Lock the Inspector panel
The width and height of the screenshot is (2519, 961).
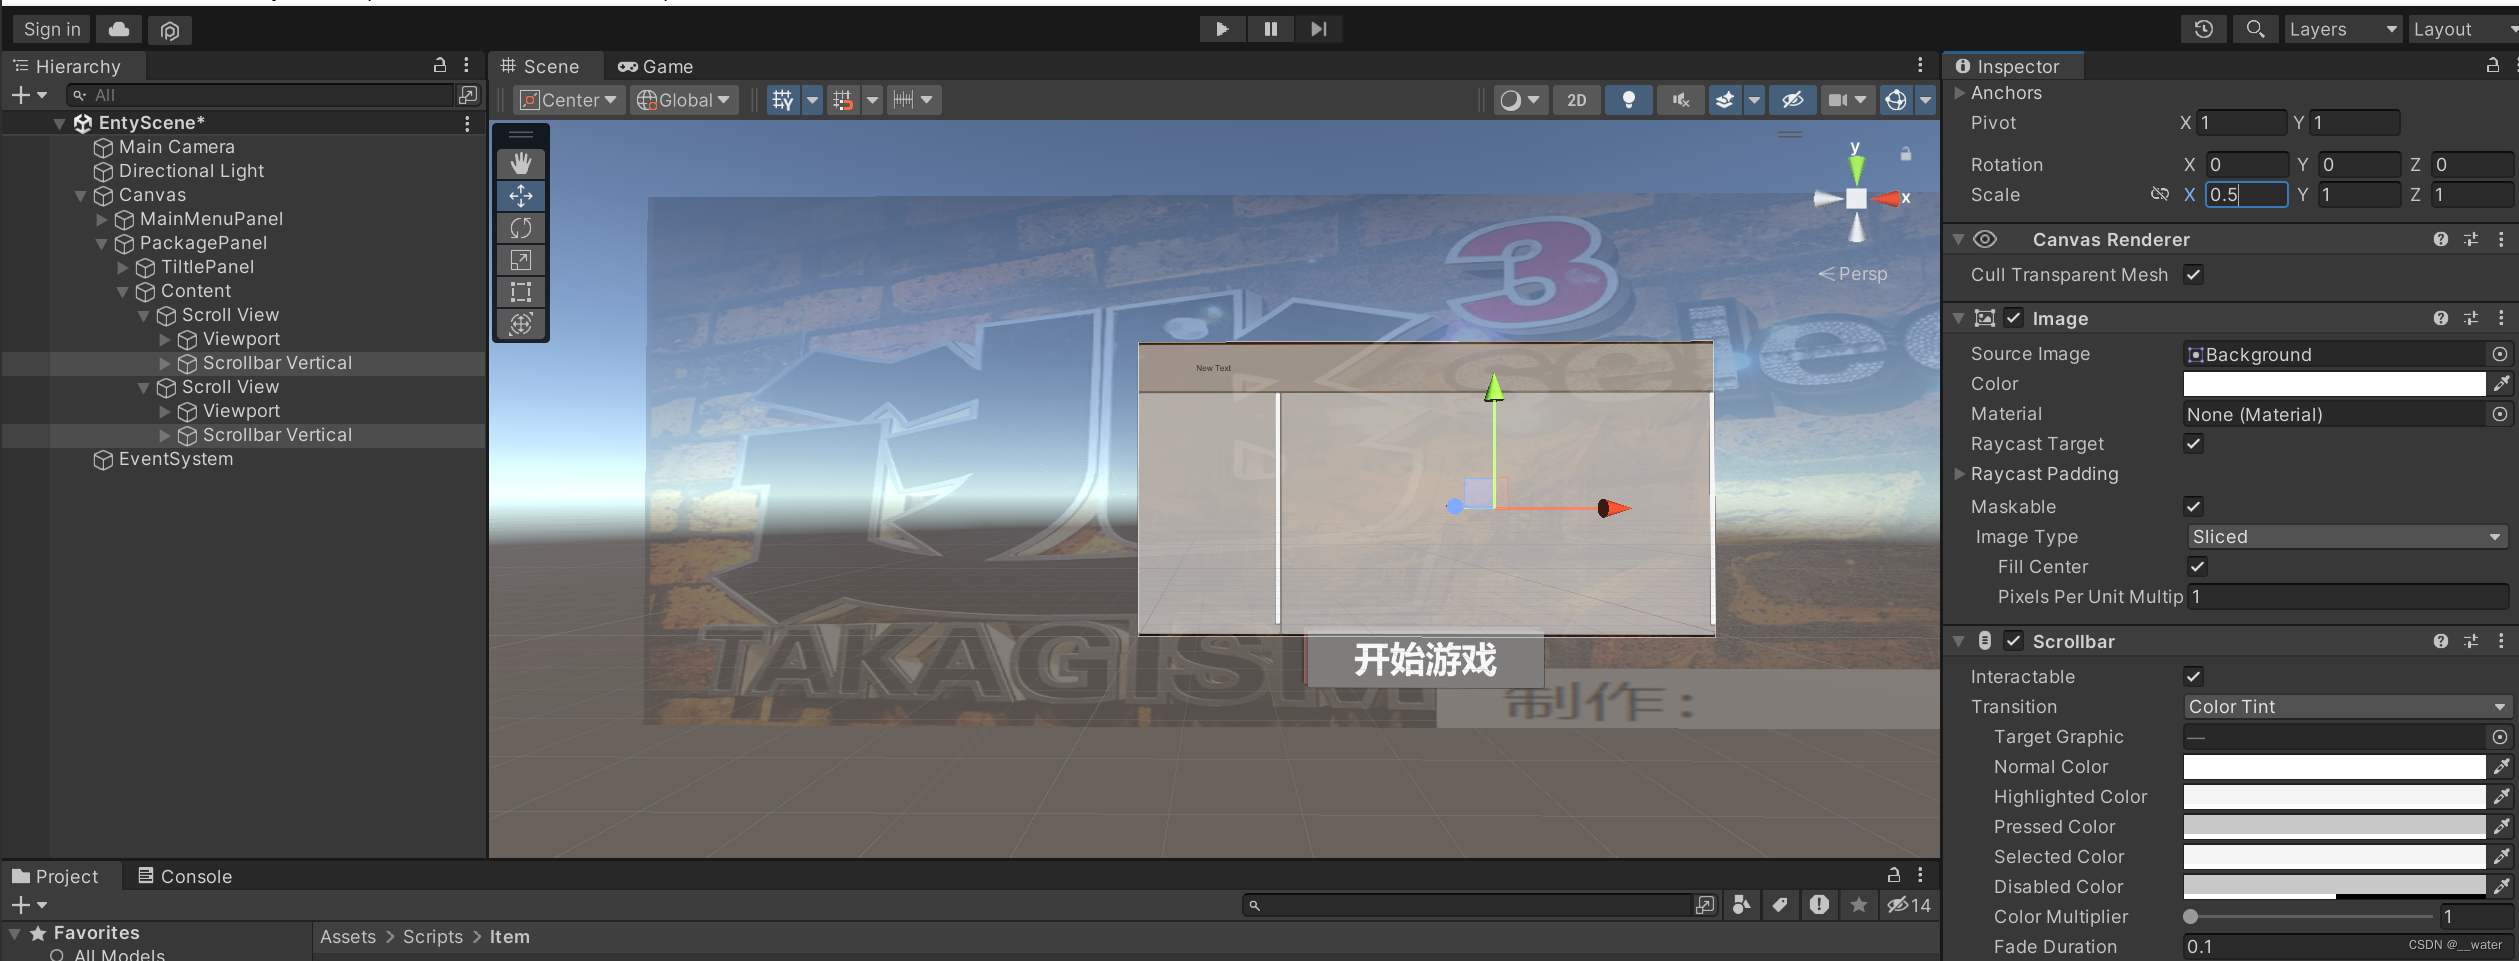(2493, 65)
